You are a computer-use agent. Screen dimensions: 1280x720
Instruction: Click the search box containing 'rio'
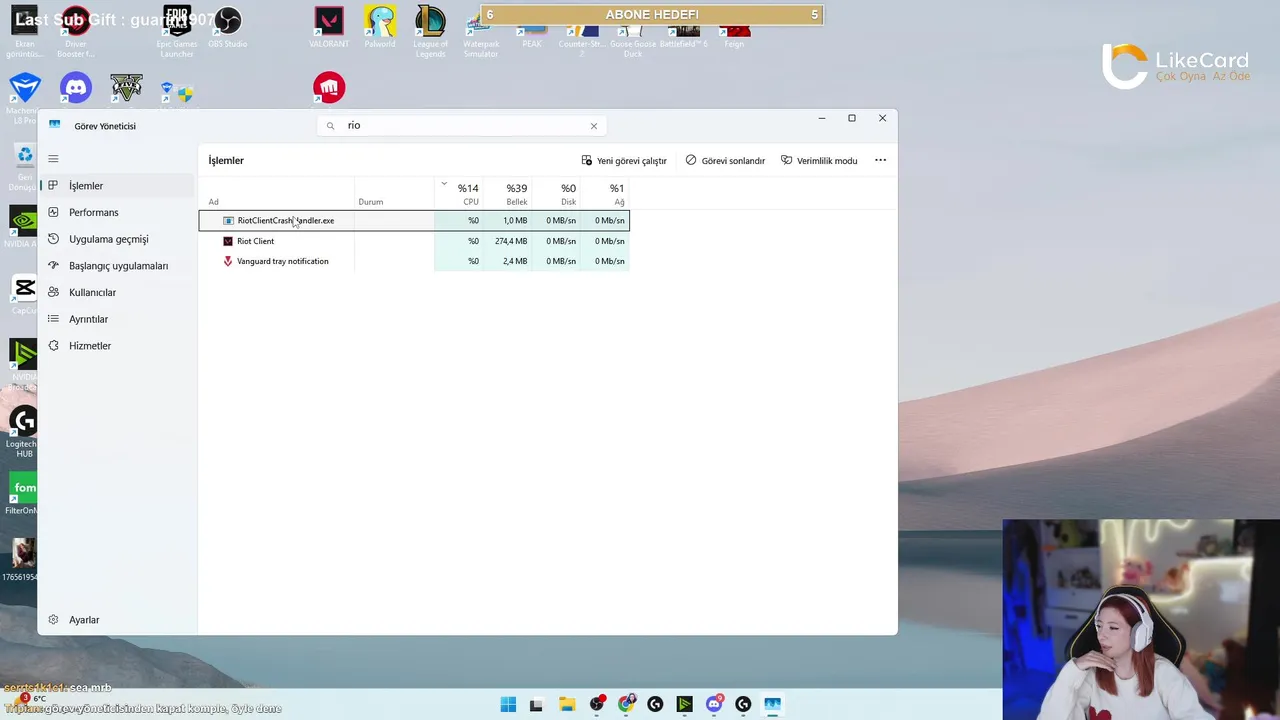[462, 125]
